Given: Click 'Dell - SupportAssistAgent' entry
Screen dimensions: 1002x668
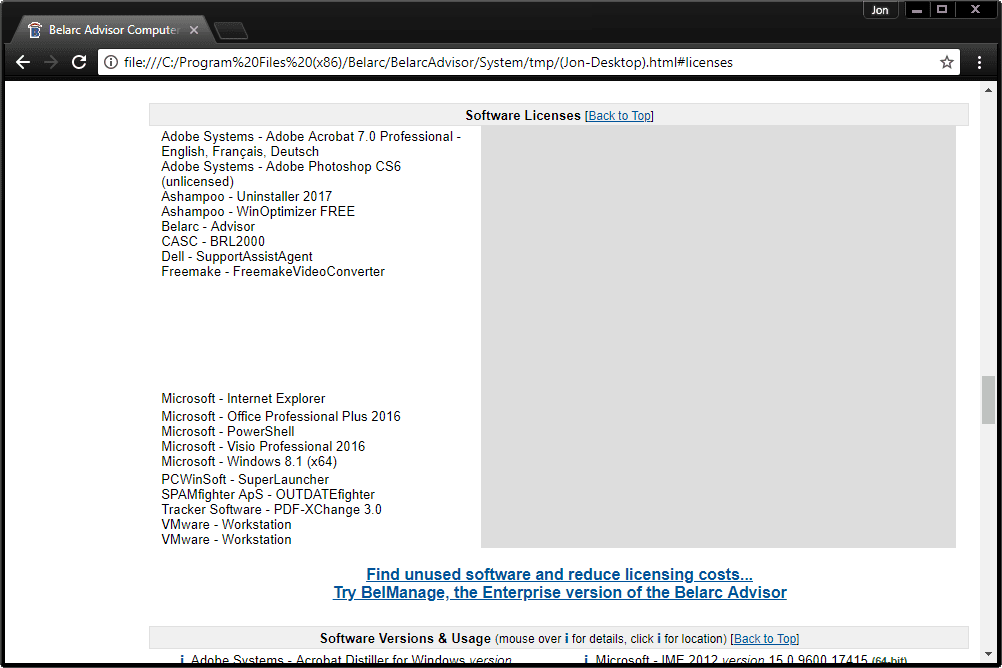Looking at the screenshot, I should tap(237, 256).
